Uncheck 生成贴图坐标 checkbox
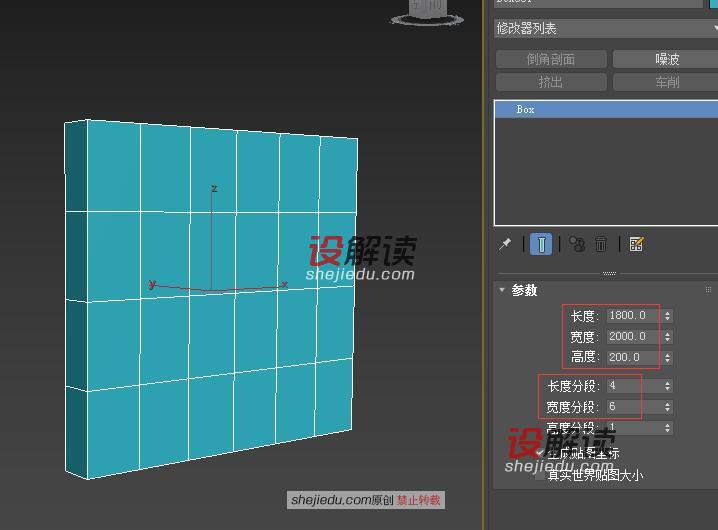Image resolution: width=718 pixels, height=530 pixels. 540,453
